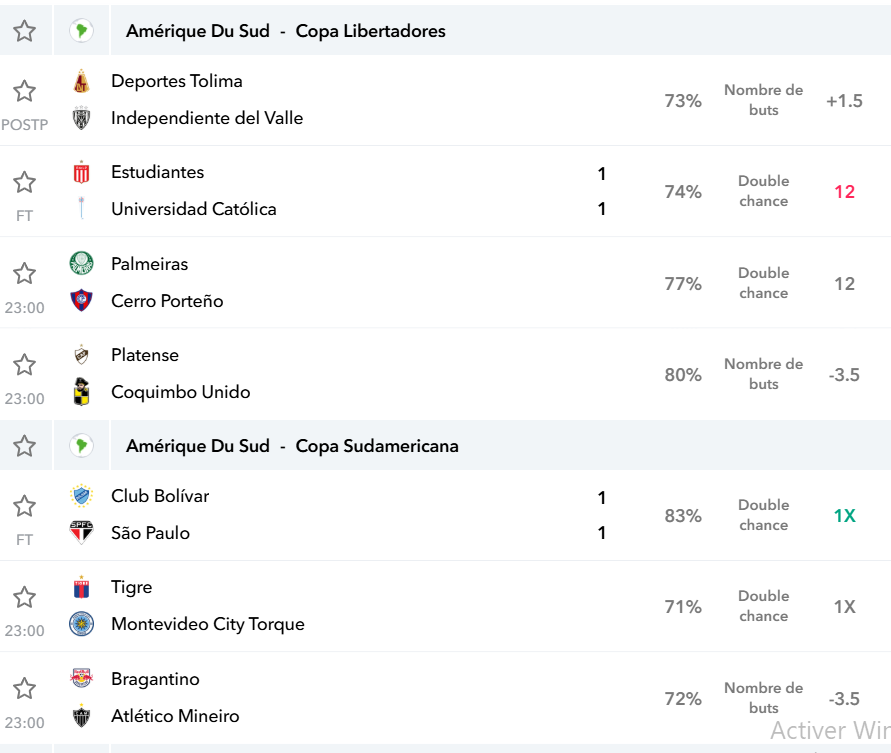Select the Atlético Mineiro team name
This screenshot has height=753, width=891.
pyautogui.click(x=175, y=716)
